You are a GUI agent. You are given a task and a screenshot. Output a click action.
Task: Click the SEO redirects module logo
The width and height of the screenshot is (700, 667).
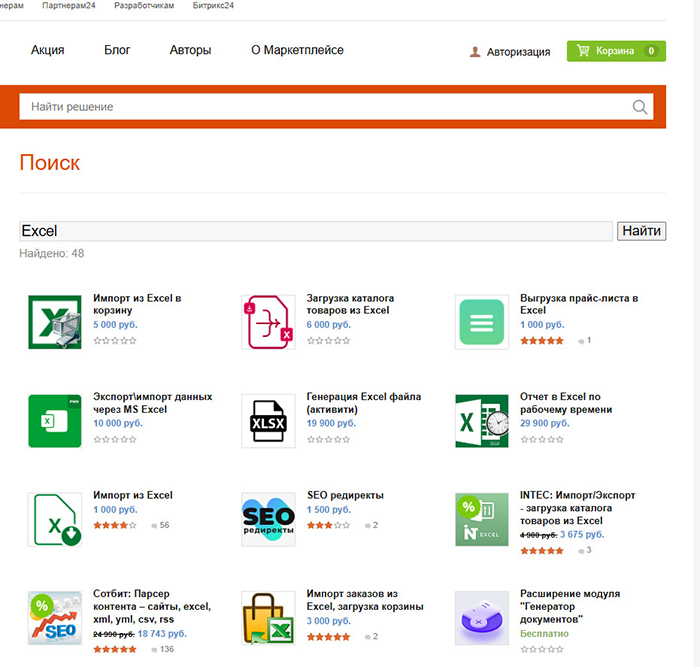point(268,519)
